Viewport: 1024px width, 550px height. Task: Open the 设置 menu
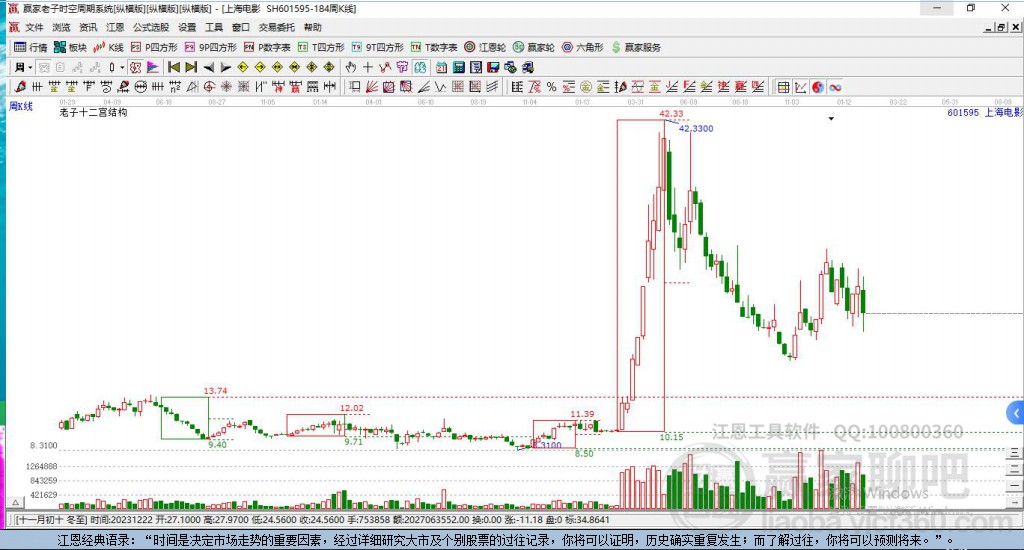click(187, 27)
